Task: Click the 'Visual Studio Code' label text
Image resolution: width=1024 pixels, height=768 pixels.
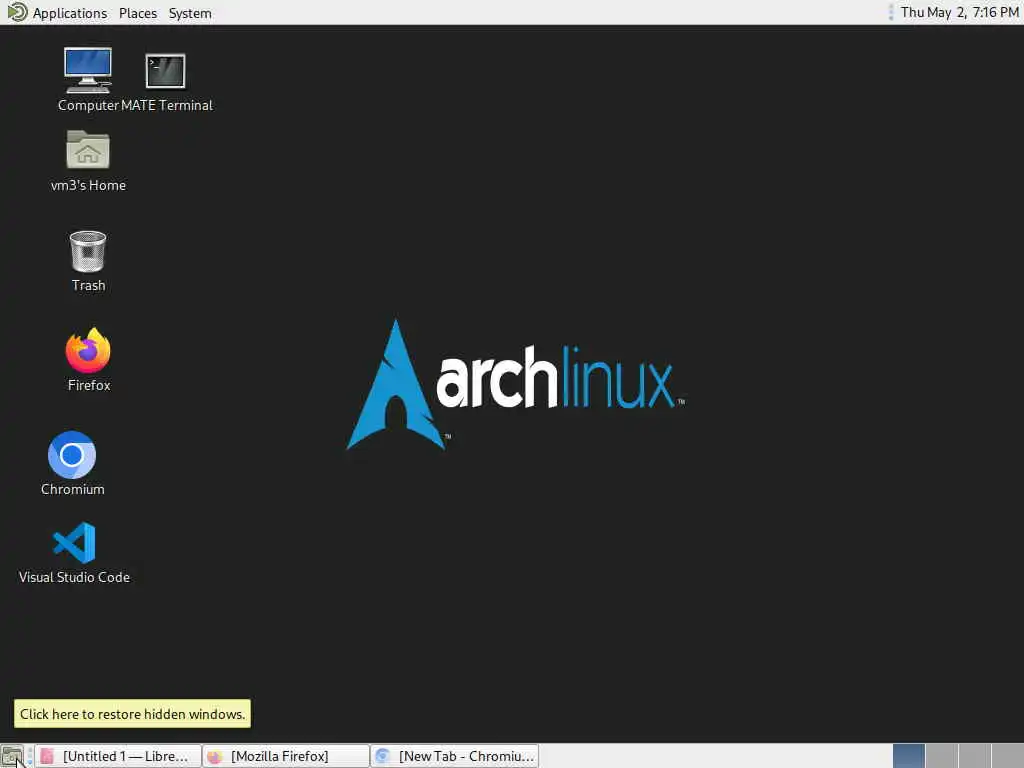Action: (74, 577)
